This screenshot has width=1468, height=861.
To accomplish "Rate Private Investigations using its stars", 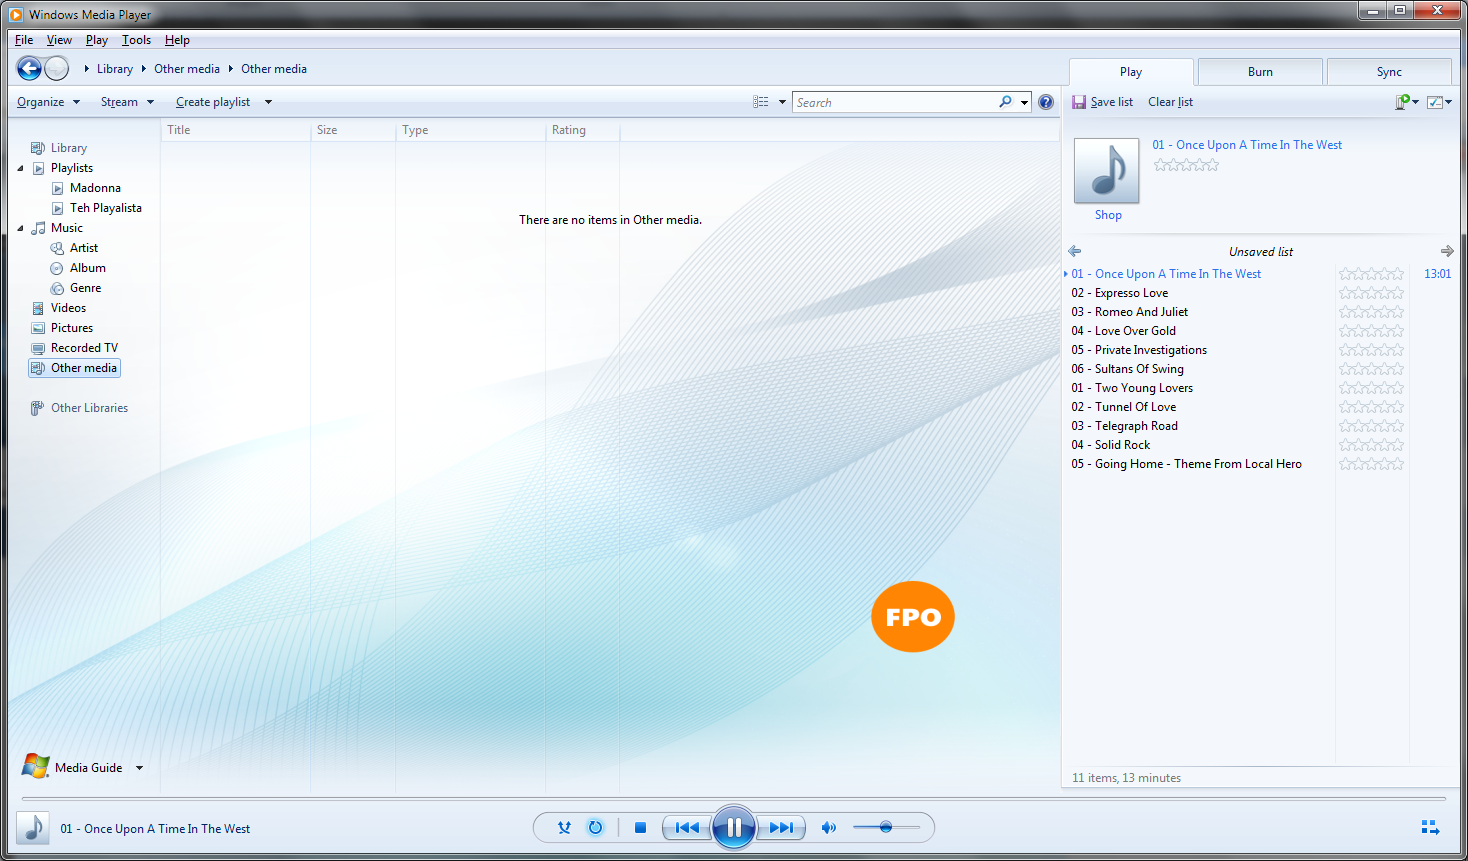I will point(1371,350).
